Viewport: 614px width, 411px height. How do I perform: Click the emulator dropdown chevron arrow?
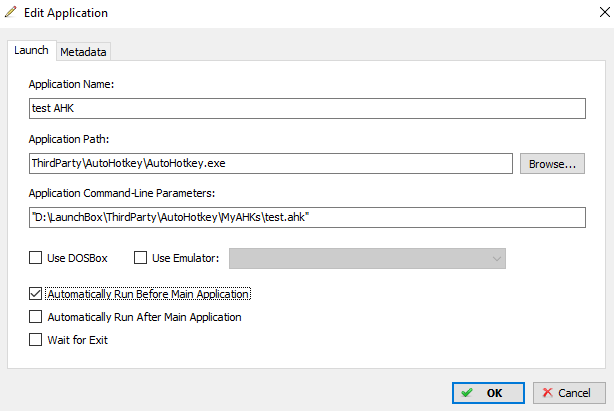tap(497, 259)
